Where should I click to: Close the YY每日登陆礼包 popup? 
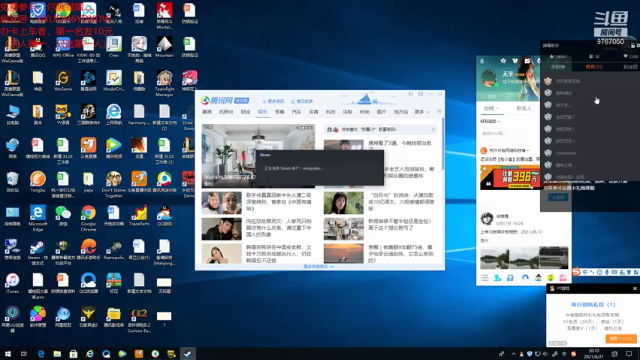pyautogui.click(x=635, y=289)
